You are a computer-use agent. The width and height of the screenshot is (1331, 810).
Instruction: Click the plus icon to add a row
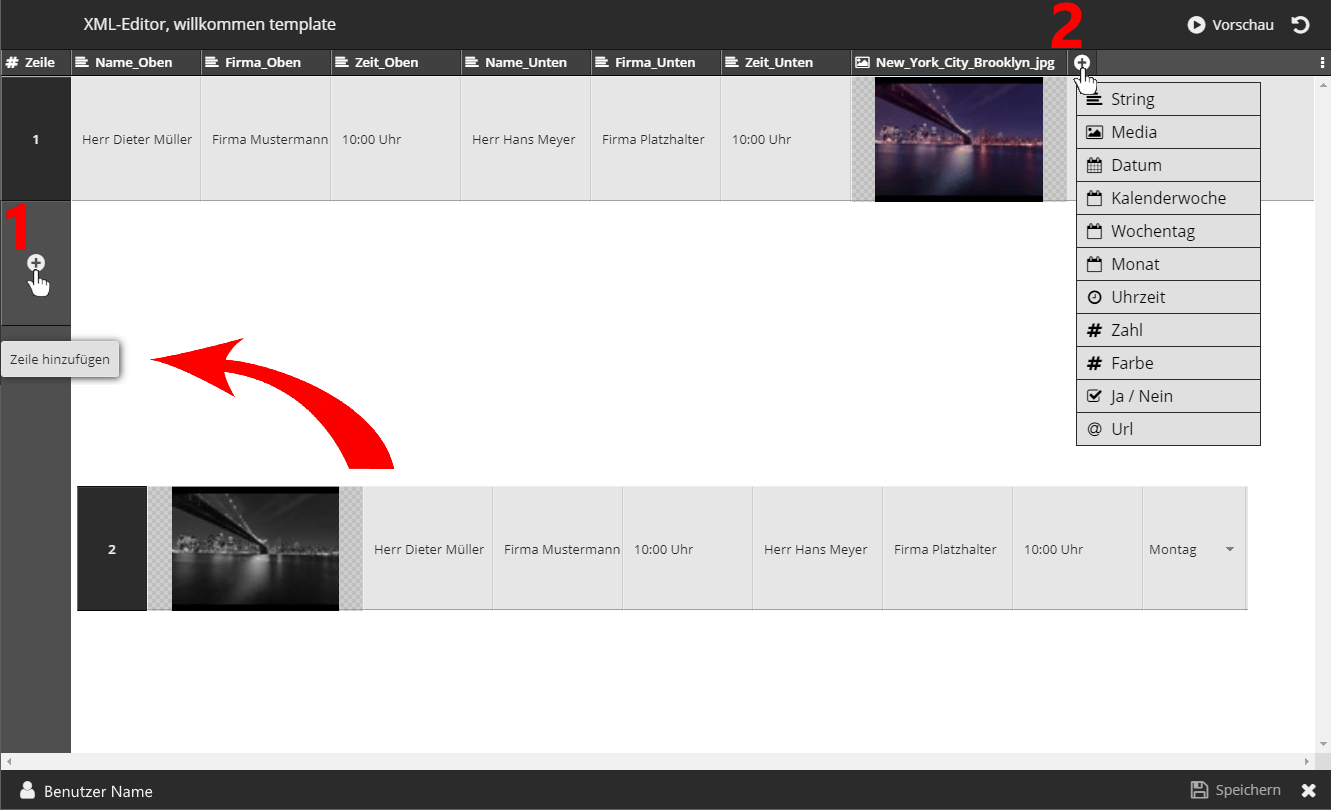pyautogui.click(x=36, y=263)
